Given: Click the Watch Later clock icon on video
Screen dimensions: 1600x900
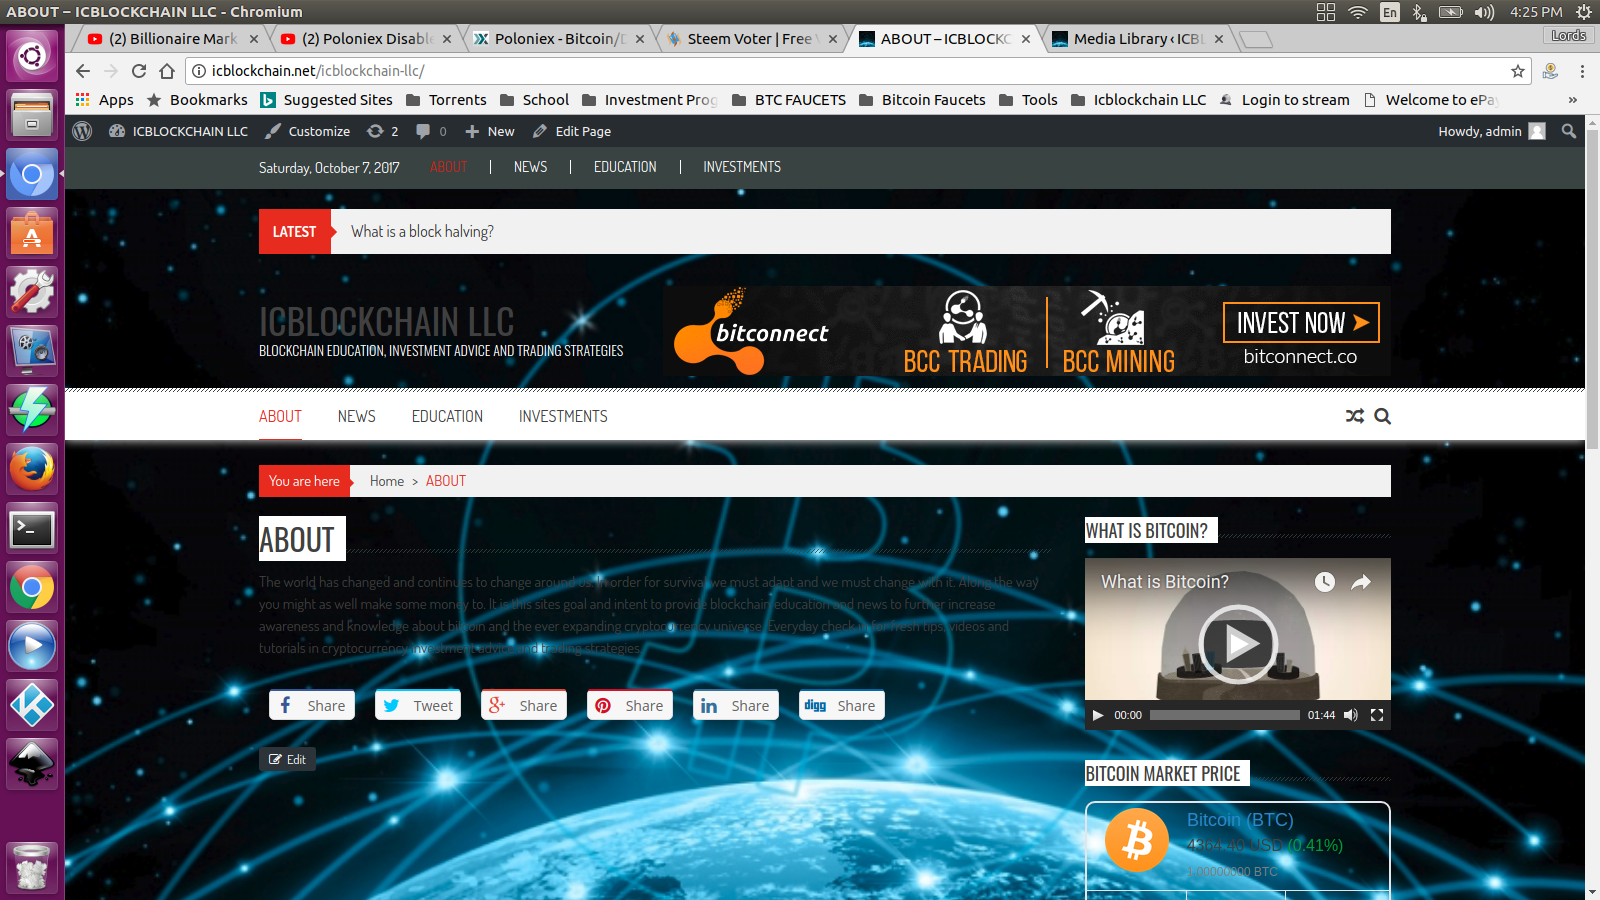Looking at the screenshot, I should point(1325,582).
